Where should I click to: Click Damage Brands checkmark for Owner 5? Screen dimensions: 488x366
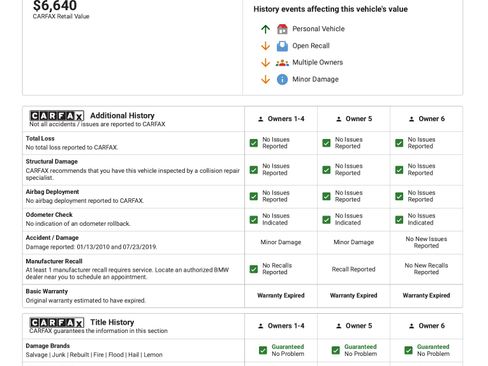(336, 350)
